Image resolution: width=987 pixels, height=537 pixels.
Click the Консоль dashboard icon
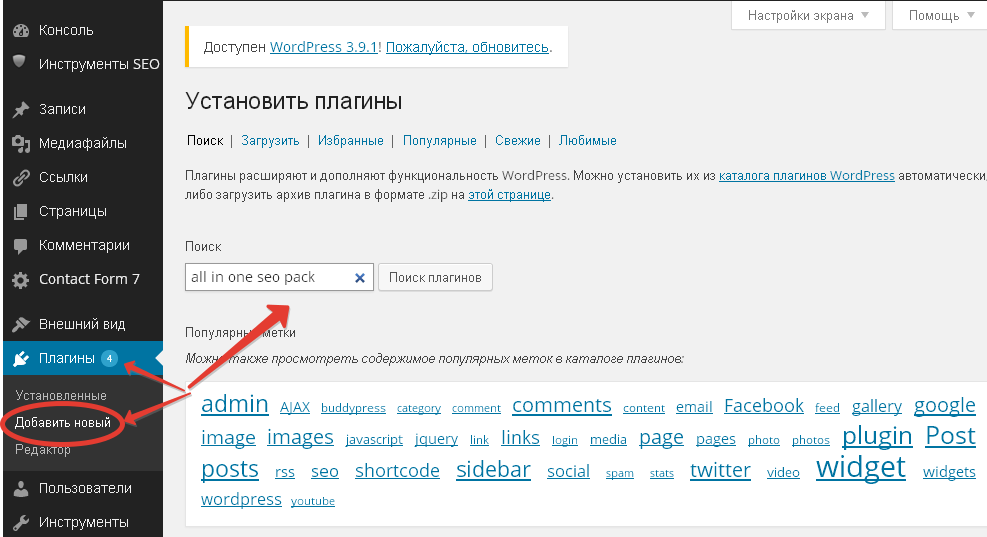point(21,30)
